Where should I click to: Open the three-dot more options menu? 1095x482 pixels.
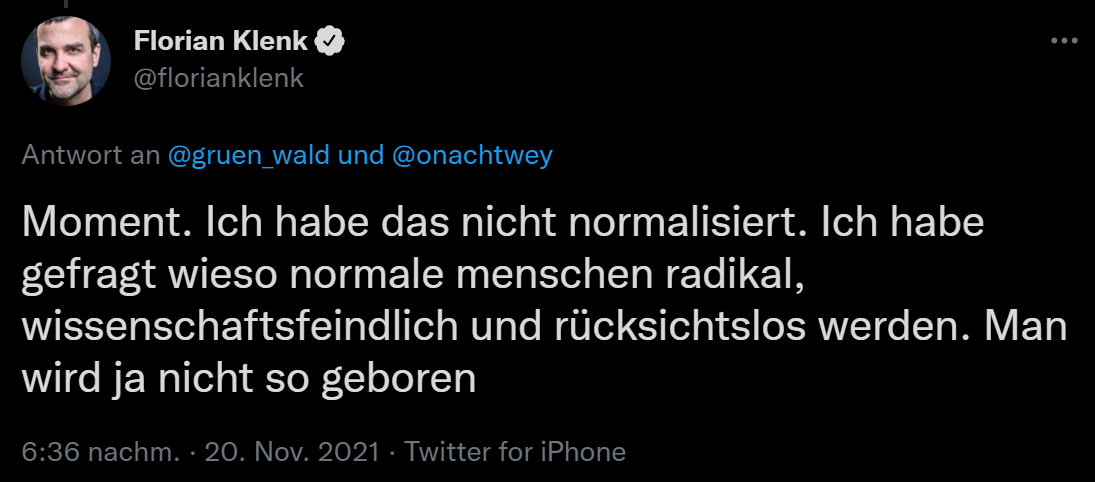1064,42
